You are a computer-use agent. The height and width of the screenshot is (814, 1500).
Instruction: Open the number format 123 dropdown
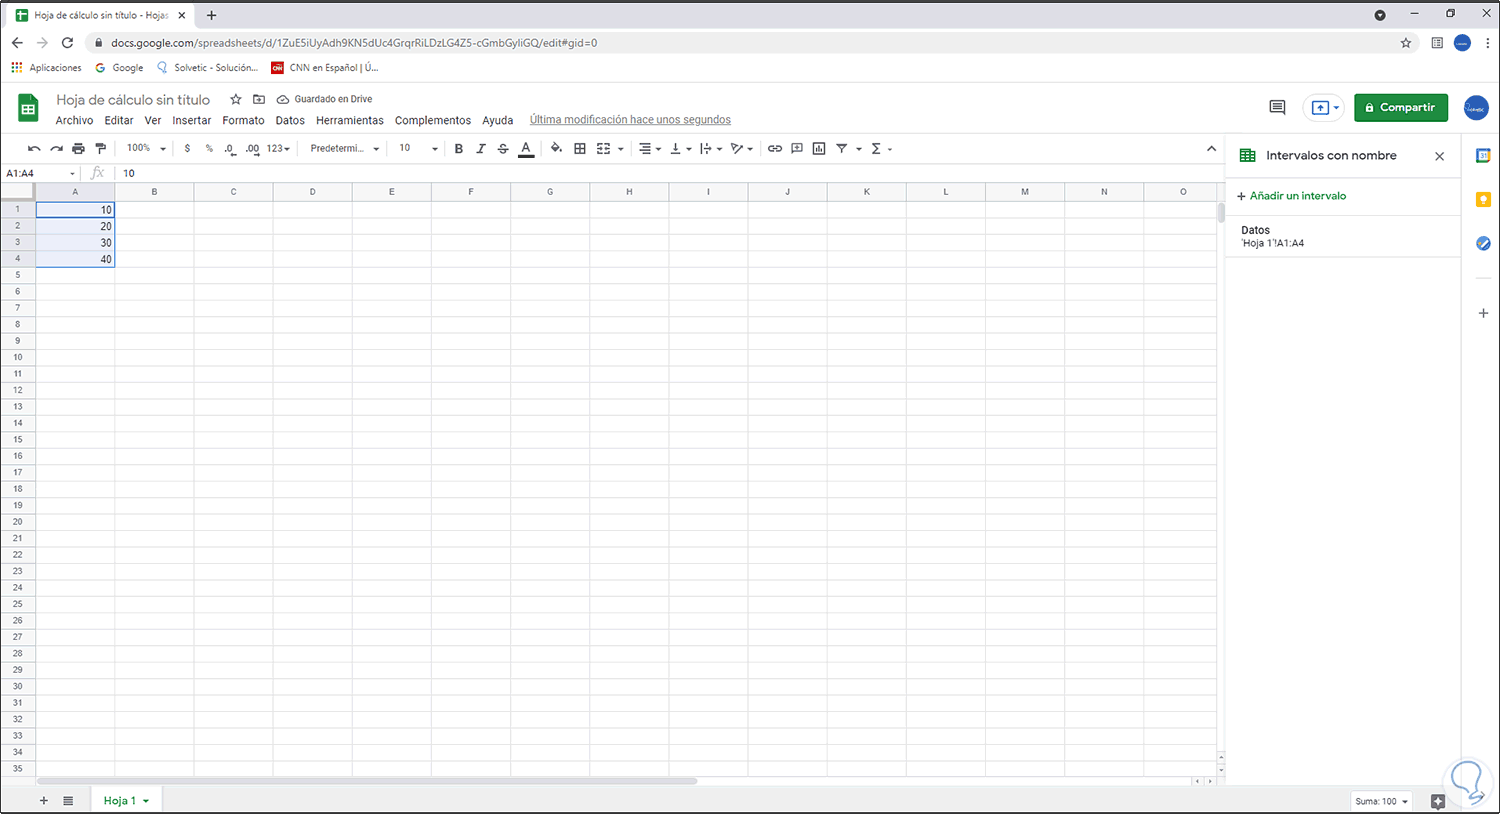pyautogui.click(x=274, y=148)
